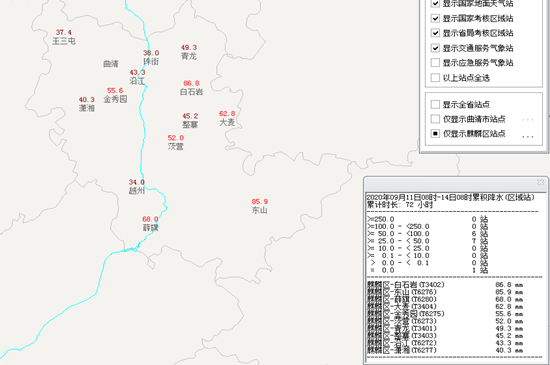
Task: Select the 沿江 station on the map
Action: point(137,81)
